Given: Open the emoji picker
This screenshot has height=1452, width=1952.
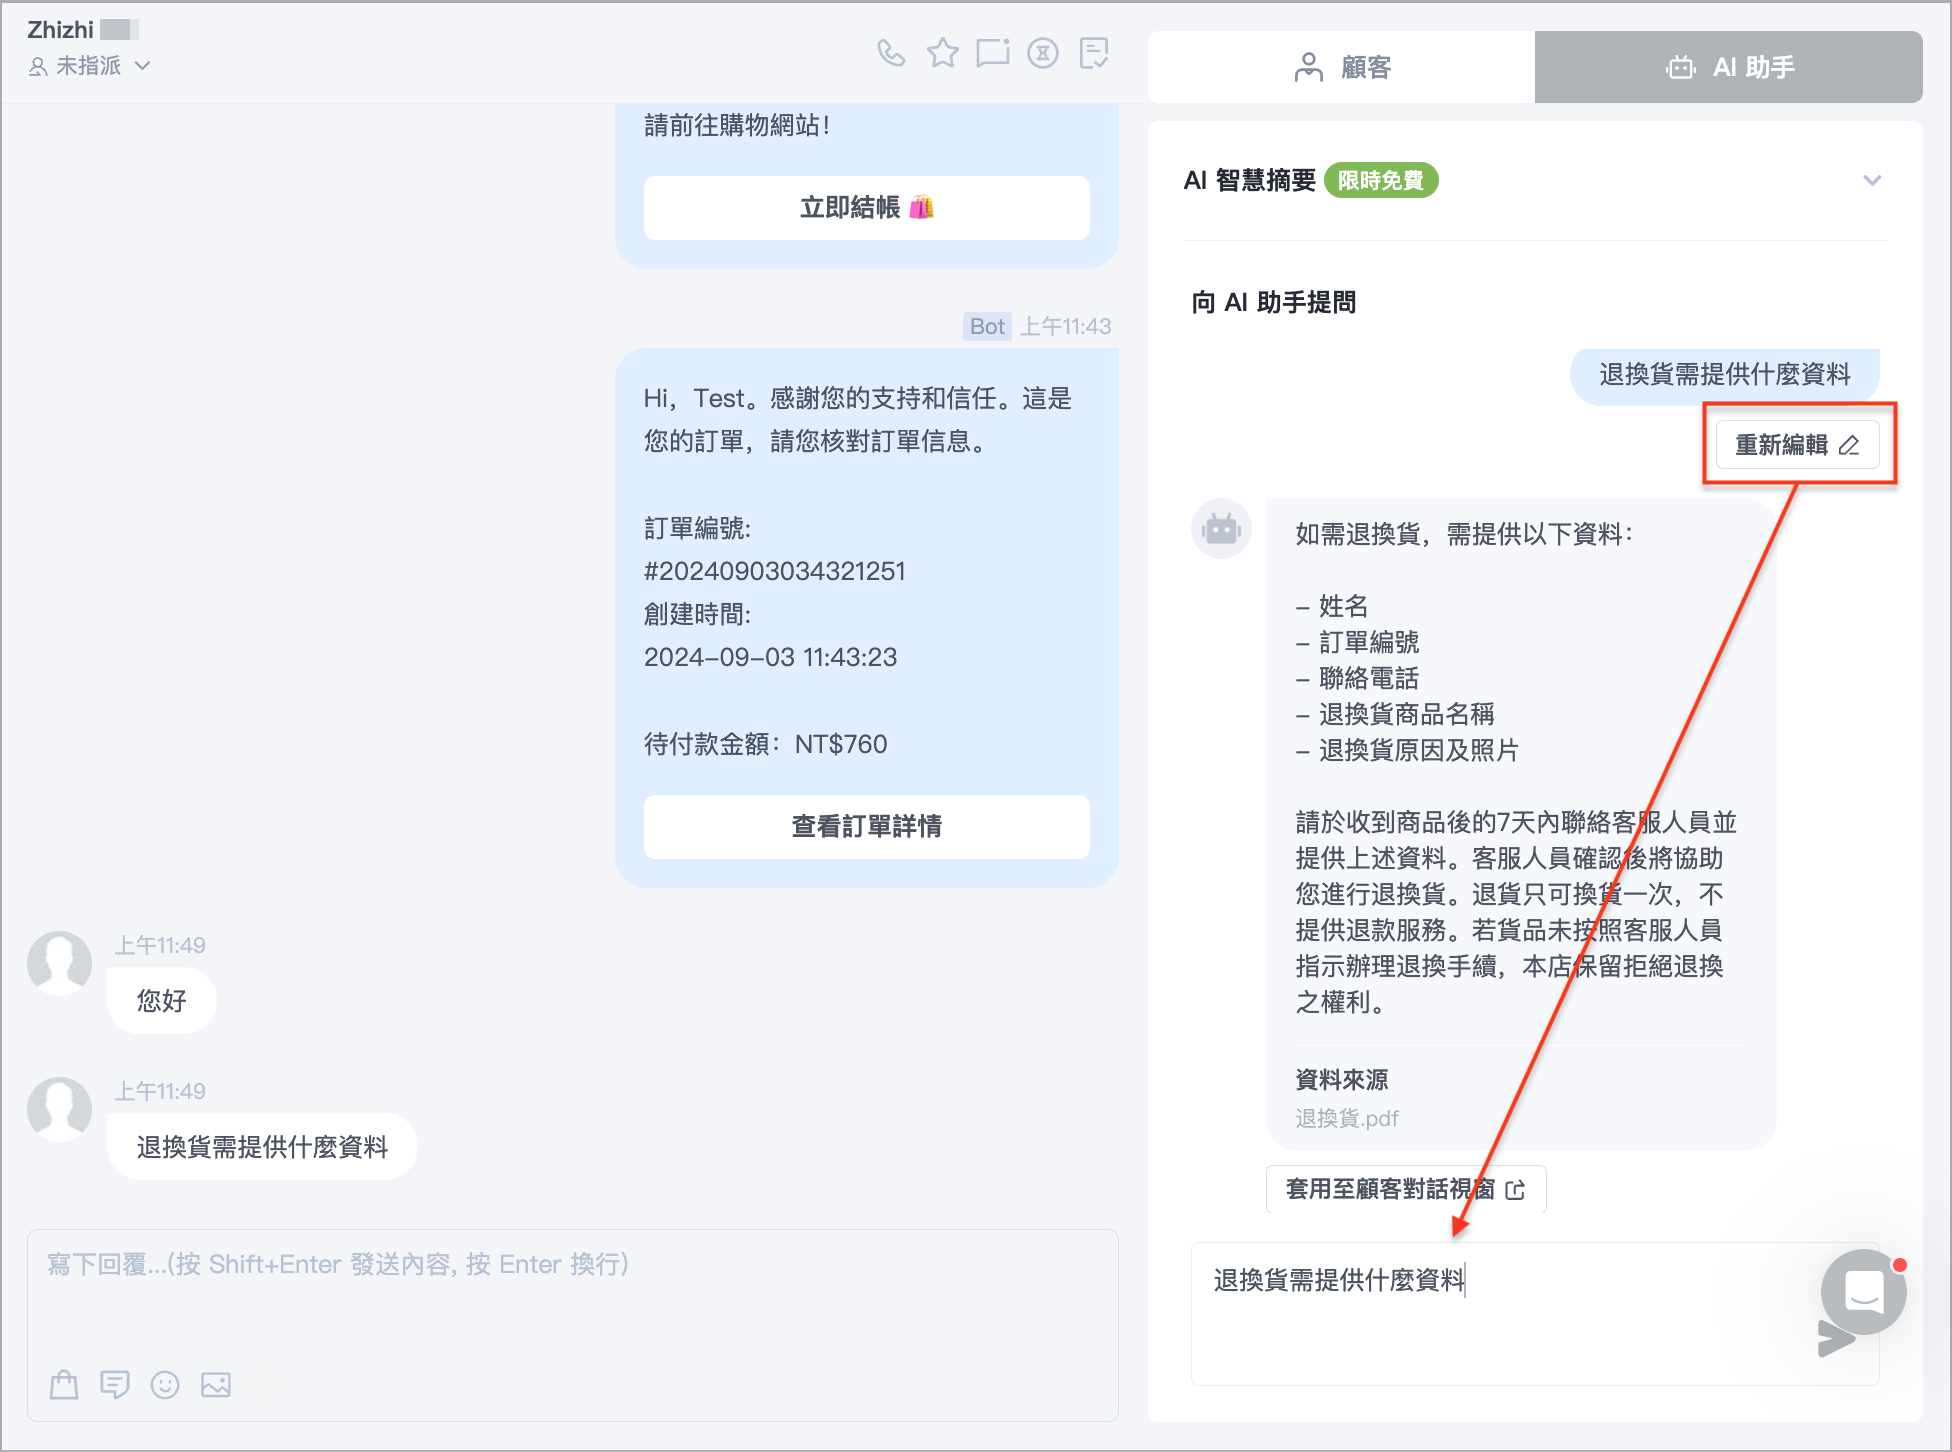Looking at the screenshot, I should click(165, 1384).
